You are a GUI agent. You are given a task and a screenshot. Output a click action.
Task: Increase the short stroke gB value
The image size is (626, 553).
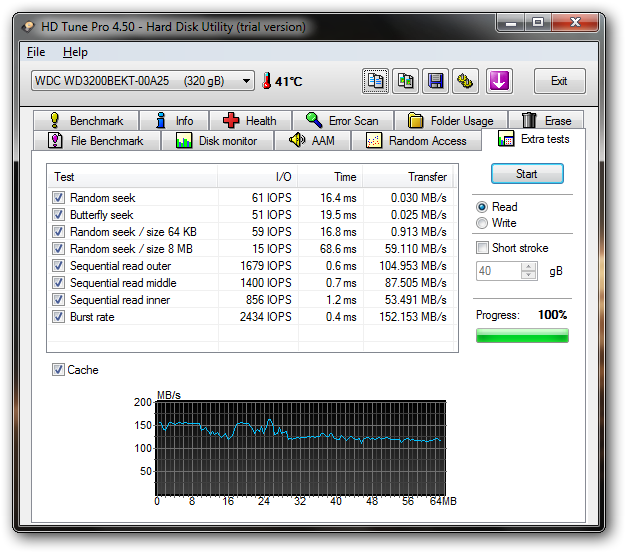pyautogui.click(x=529, y=267)
